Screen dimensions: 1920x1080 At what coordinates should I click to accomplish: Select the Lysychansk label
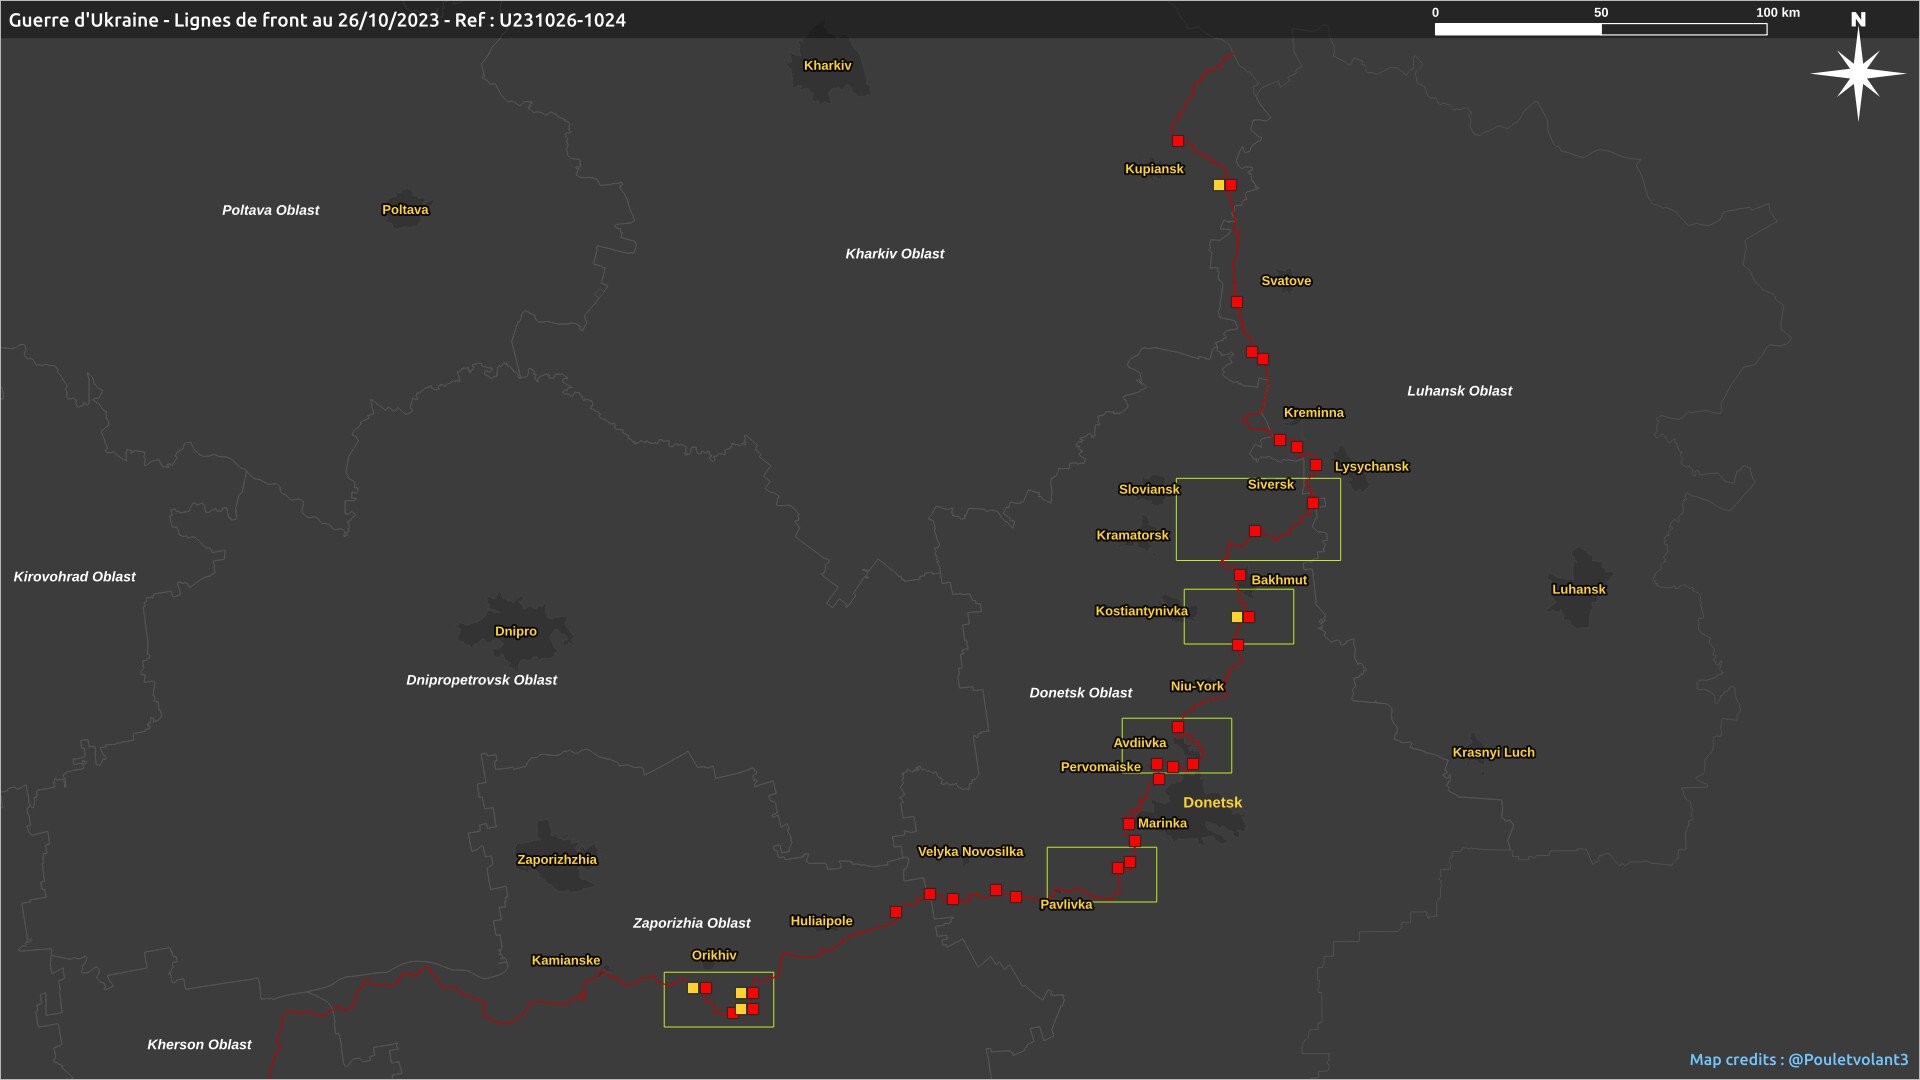[x=1372, y=467]
